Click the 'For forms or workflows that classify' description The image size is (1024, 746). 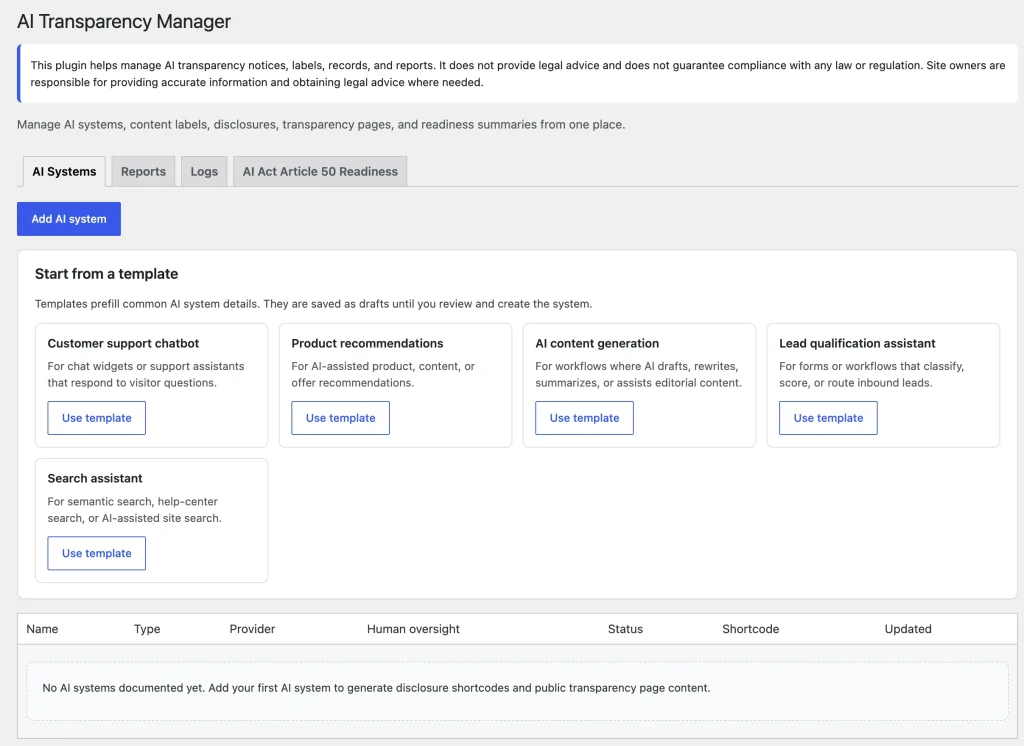[x=871, y=374]
